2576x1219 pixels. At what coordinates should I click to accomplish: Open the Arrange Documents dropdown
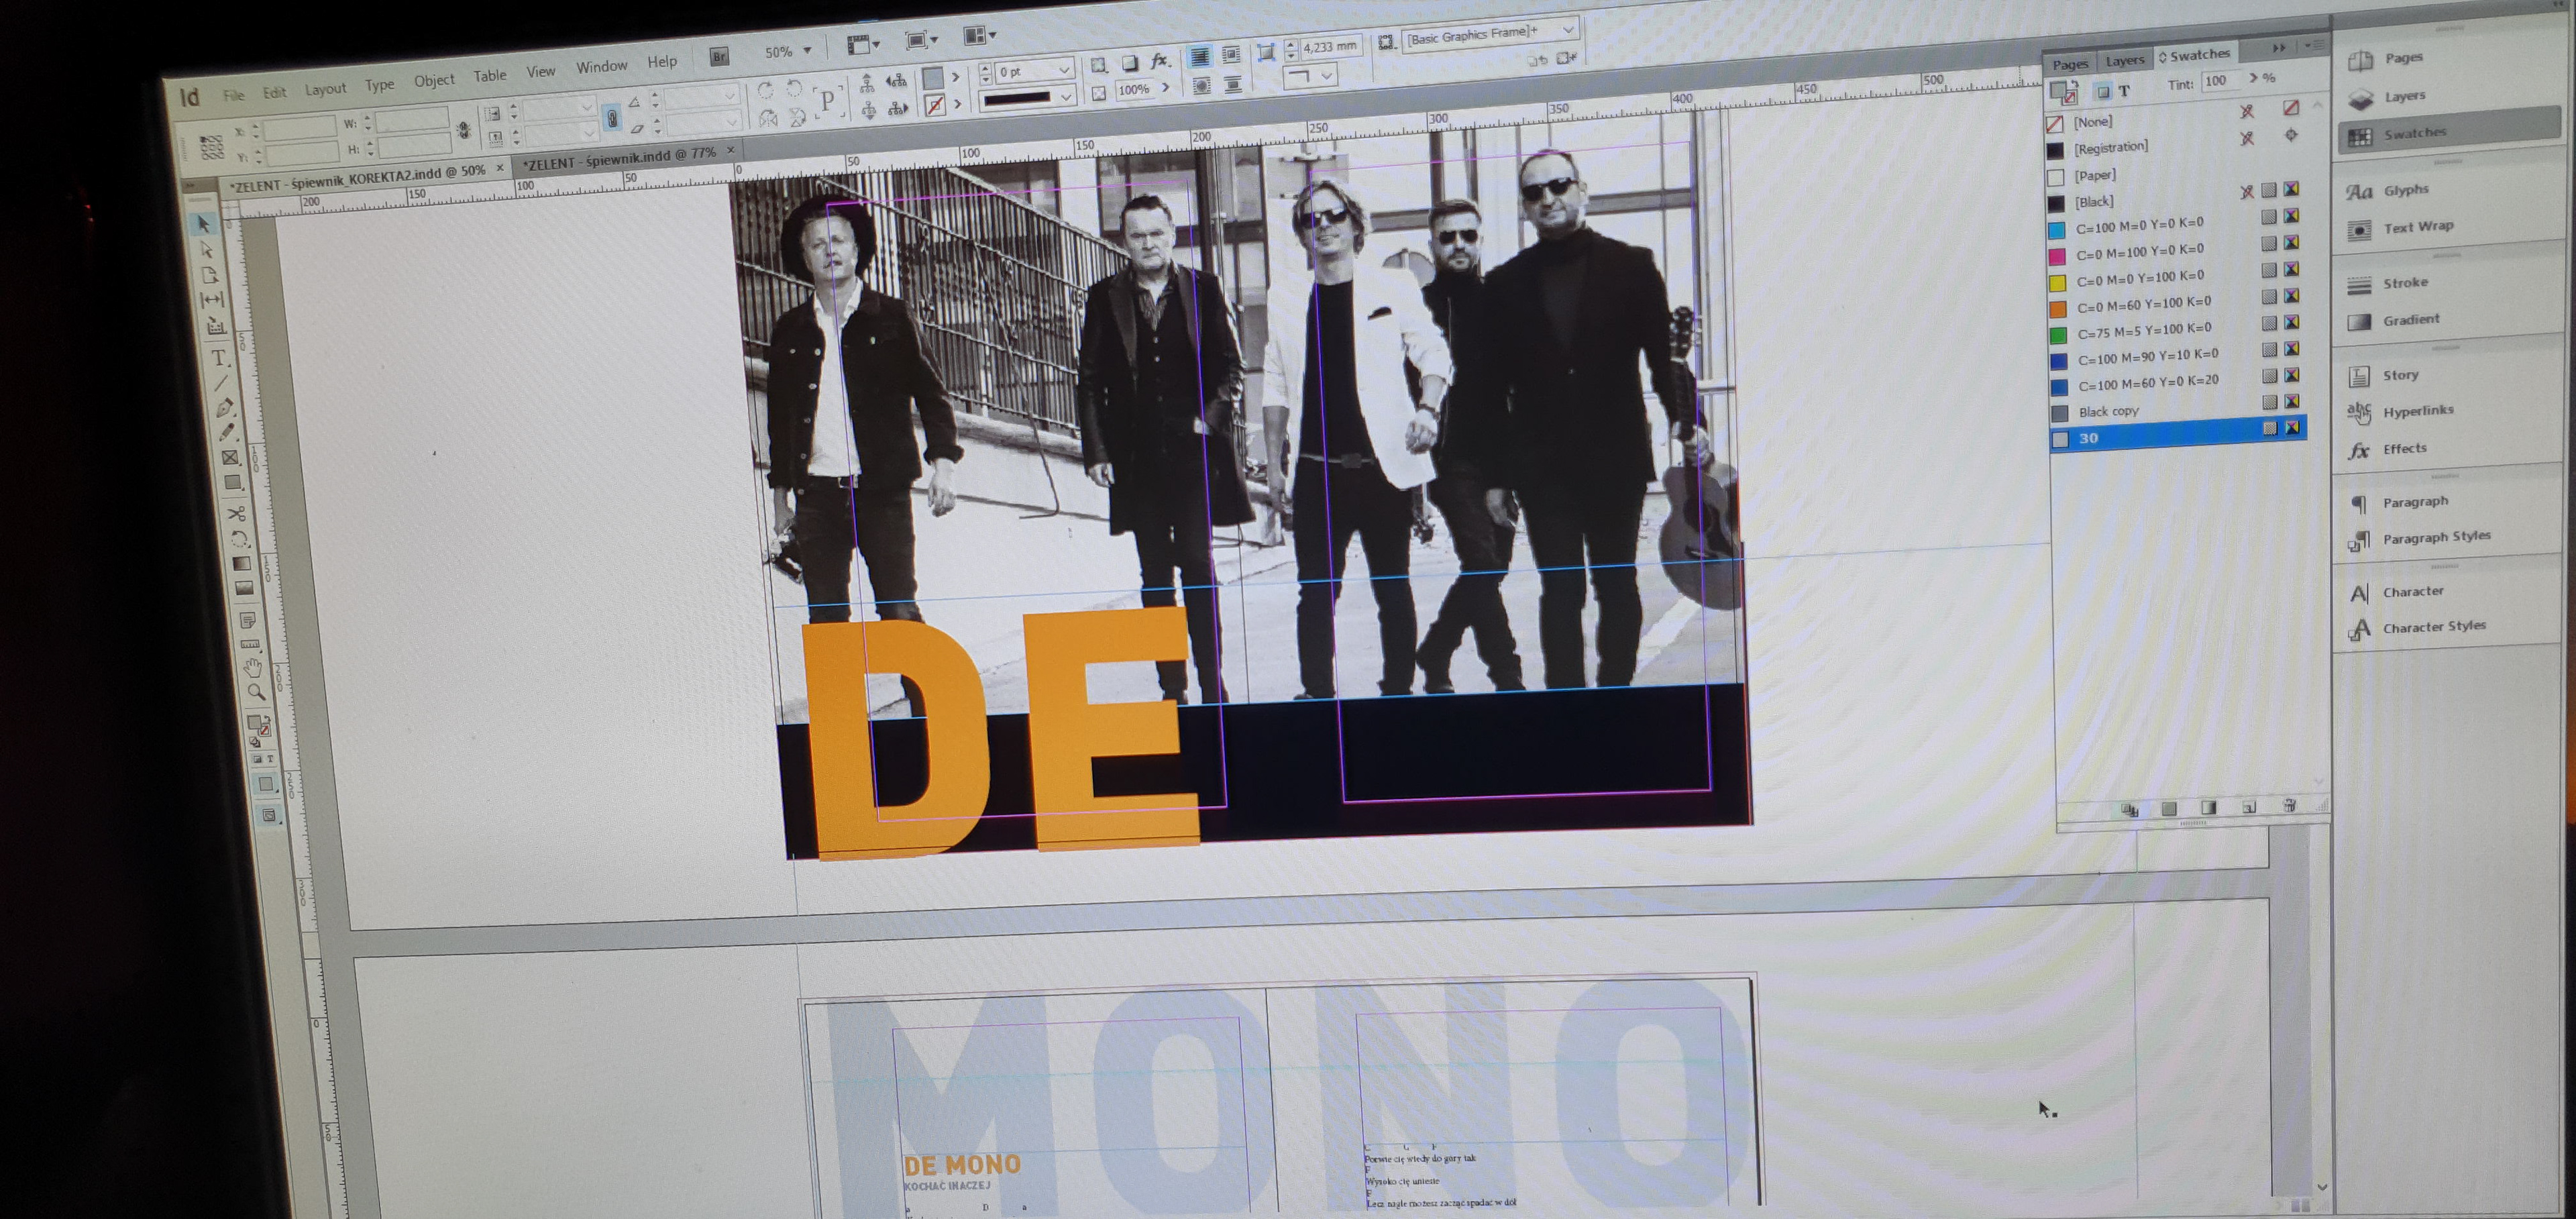979,36
